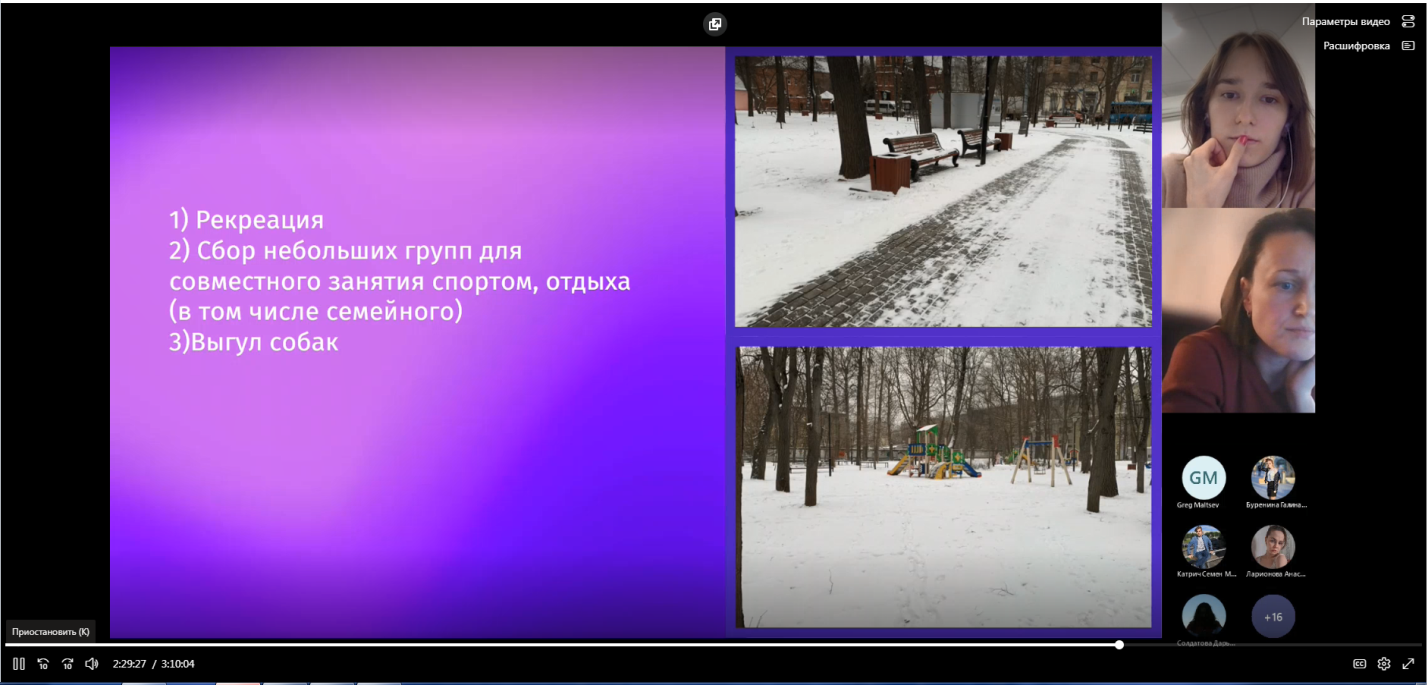The image size is (1428, 685).
Task: Select Greg Maltsev's GM avatar
Action: coord(1203,478)
